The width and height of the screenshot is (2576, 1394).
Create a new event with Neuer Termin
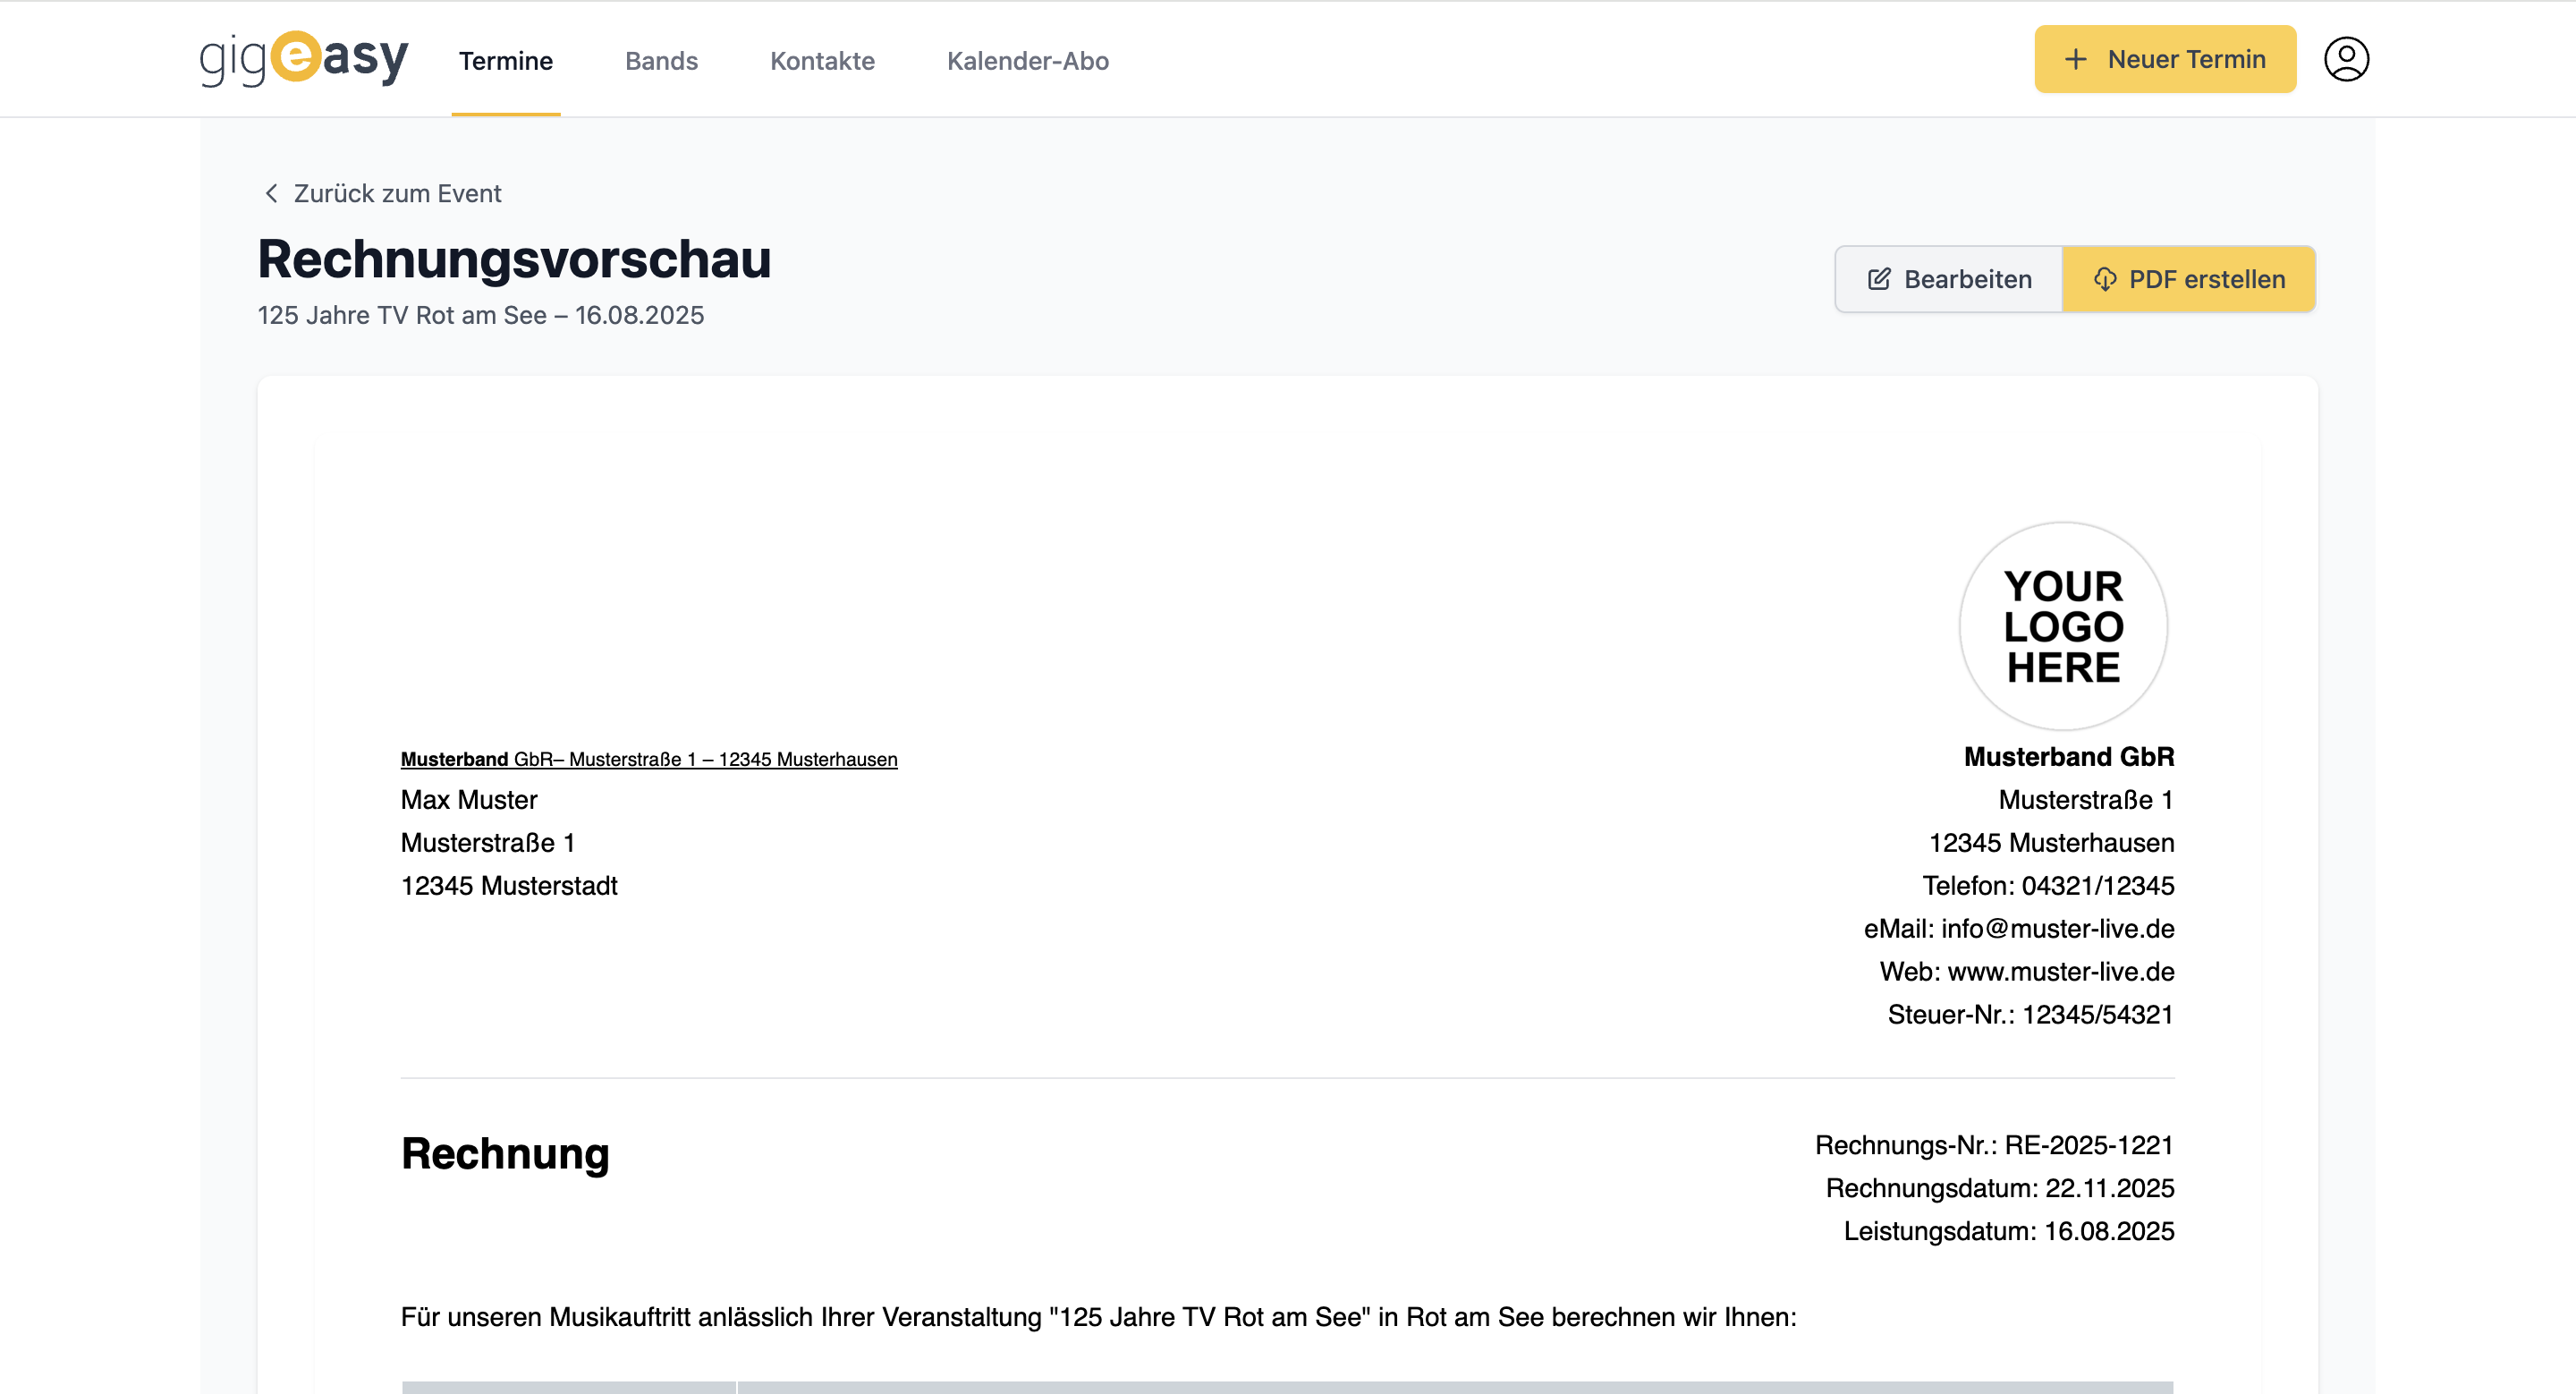2164,59
